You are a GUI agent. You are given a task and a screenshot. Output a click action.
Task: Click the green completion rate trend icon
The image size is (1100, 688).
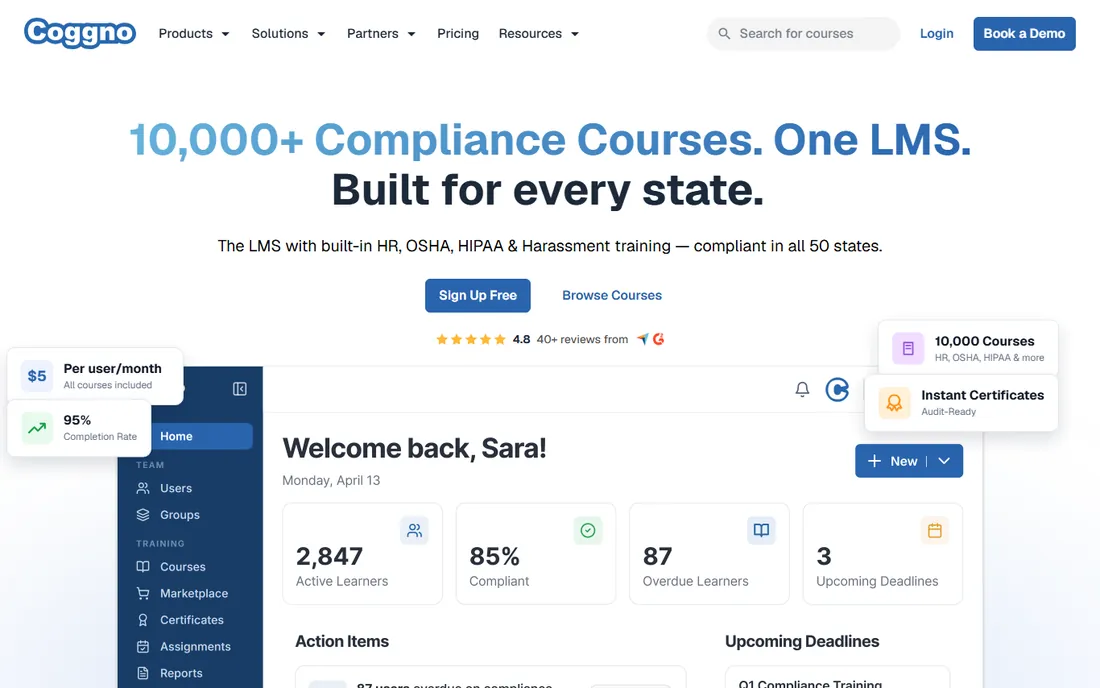36,428
